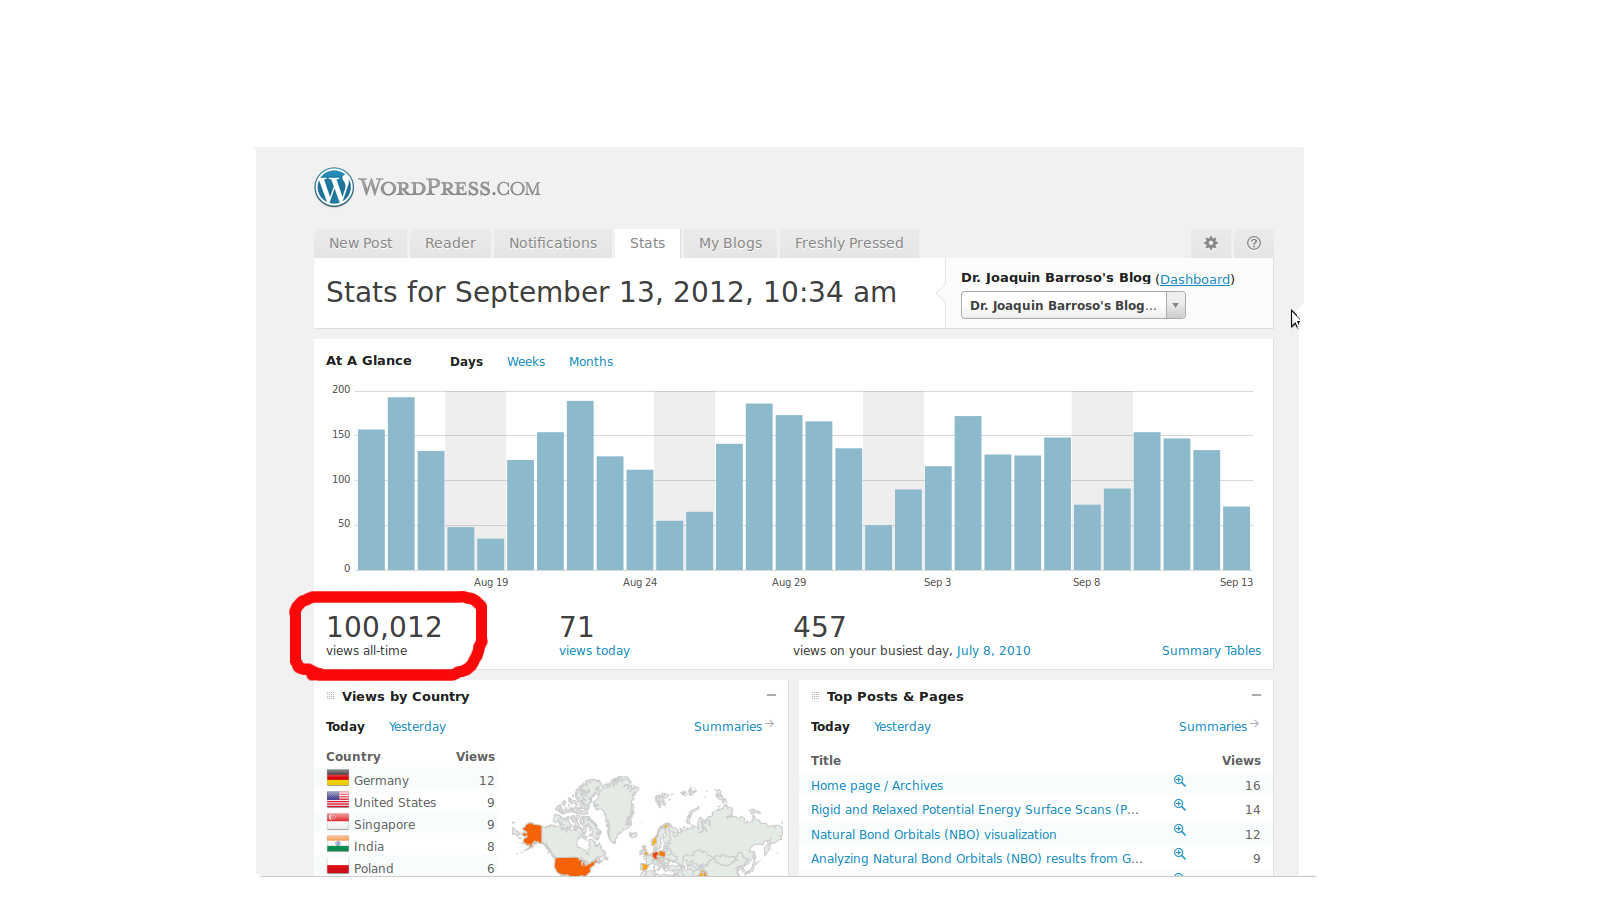Show Yesterday's views by country
Viewport: 1600px width, 900px height.
417,727
